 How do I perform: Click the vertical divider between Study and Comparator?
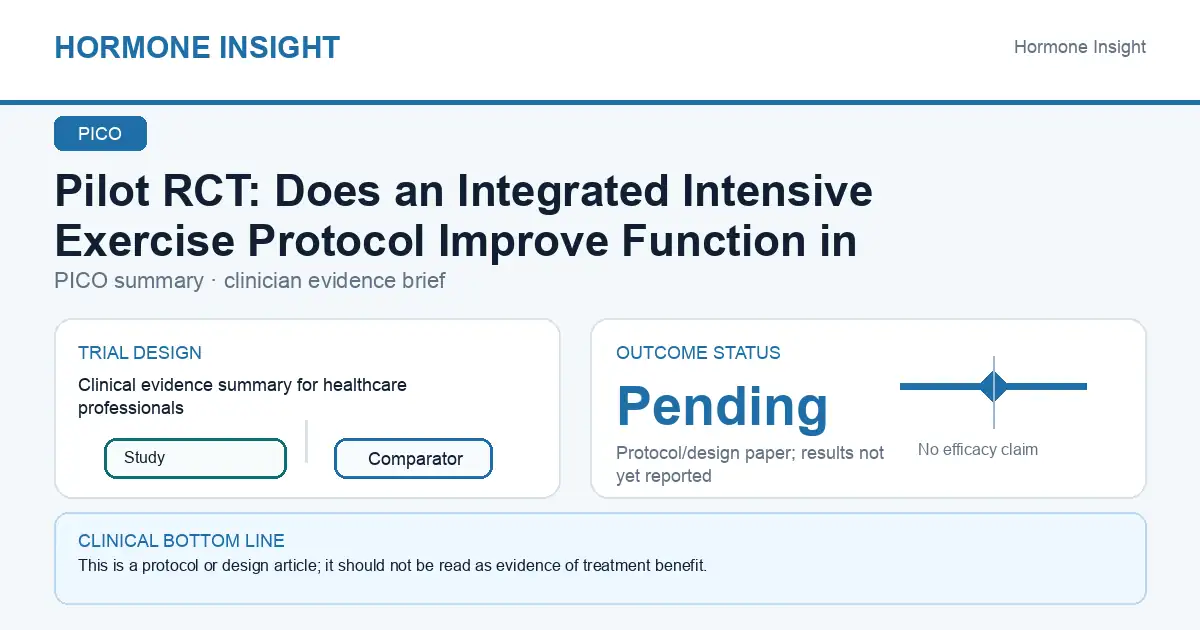pos(306,441)
